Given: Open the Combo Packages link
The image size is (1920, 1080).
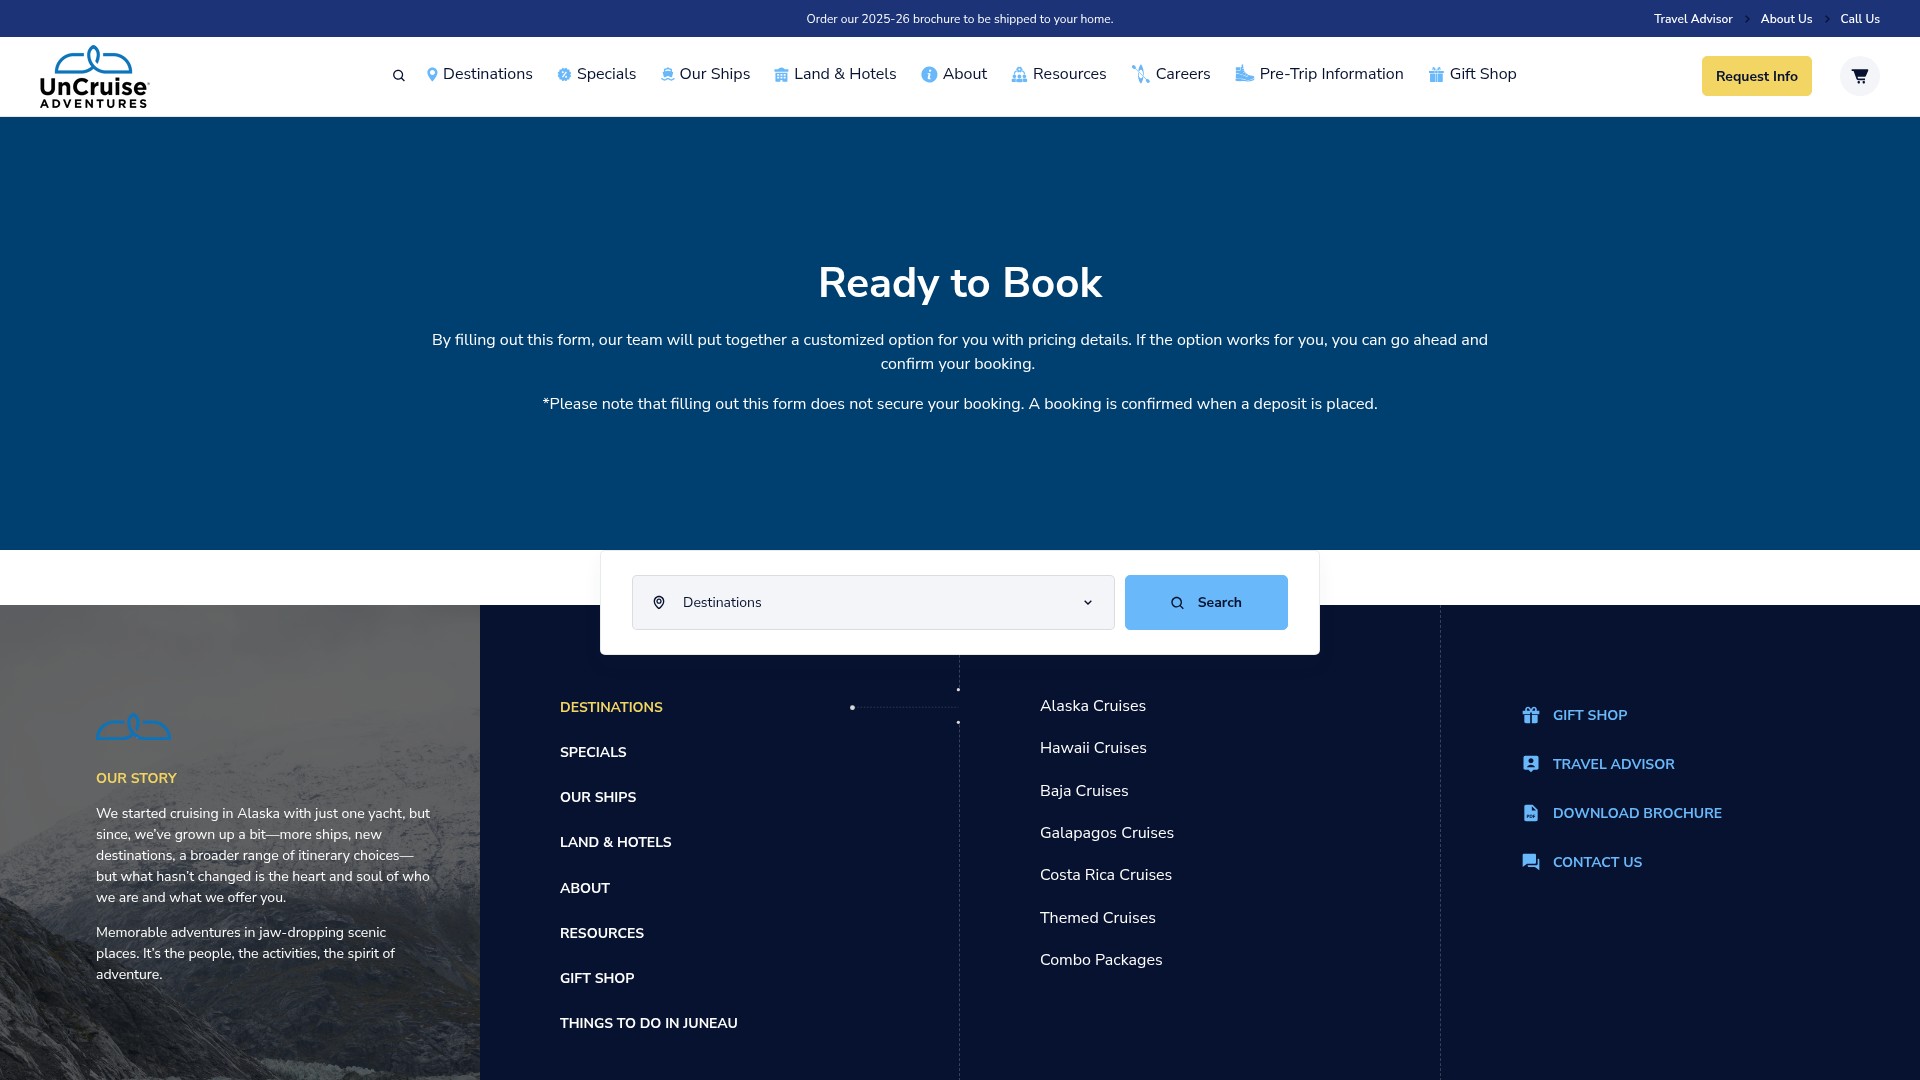Looking at the screenshot, I should tap(1101, 960).
